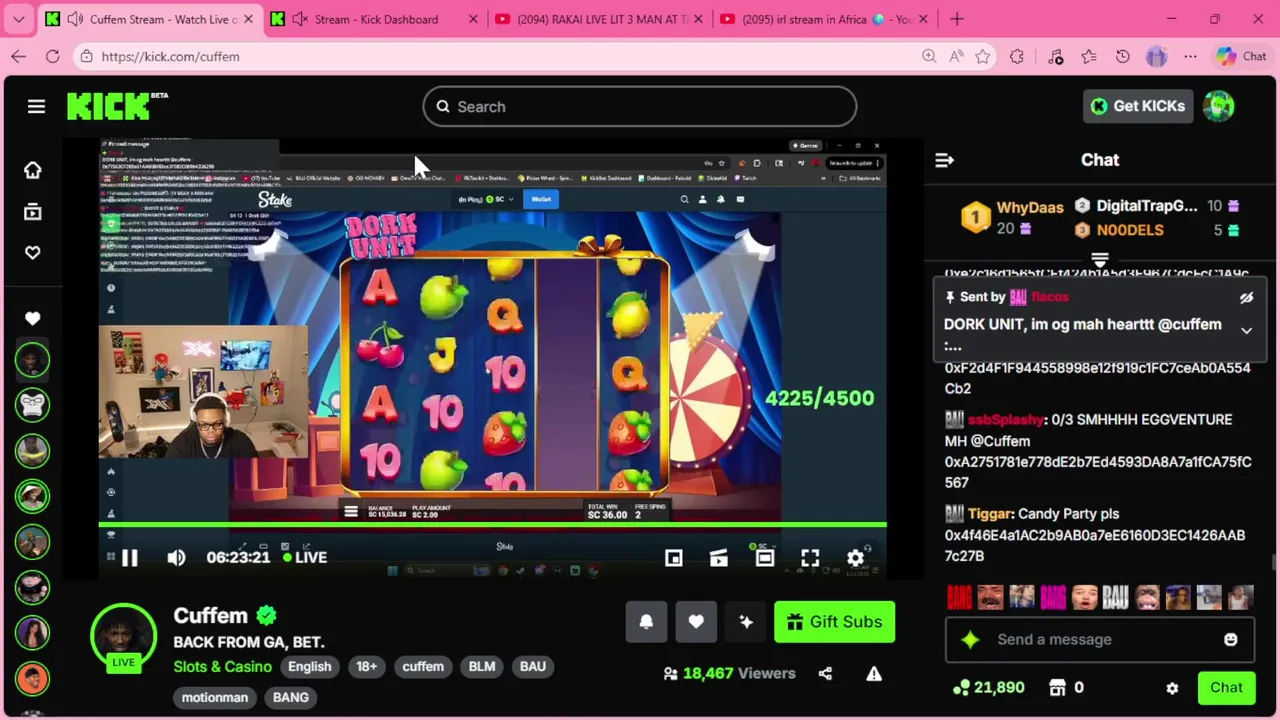The width and height of the screenshot is (1280, 720).
Task: Open a new browser tab
Action: pyautogui.click(x=957, y=19)
